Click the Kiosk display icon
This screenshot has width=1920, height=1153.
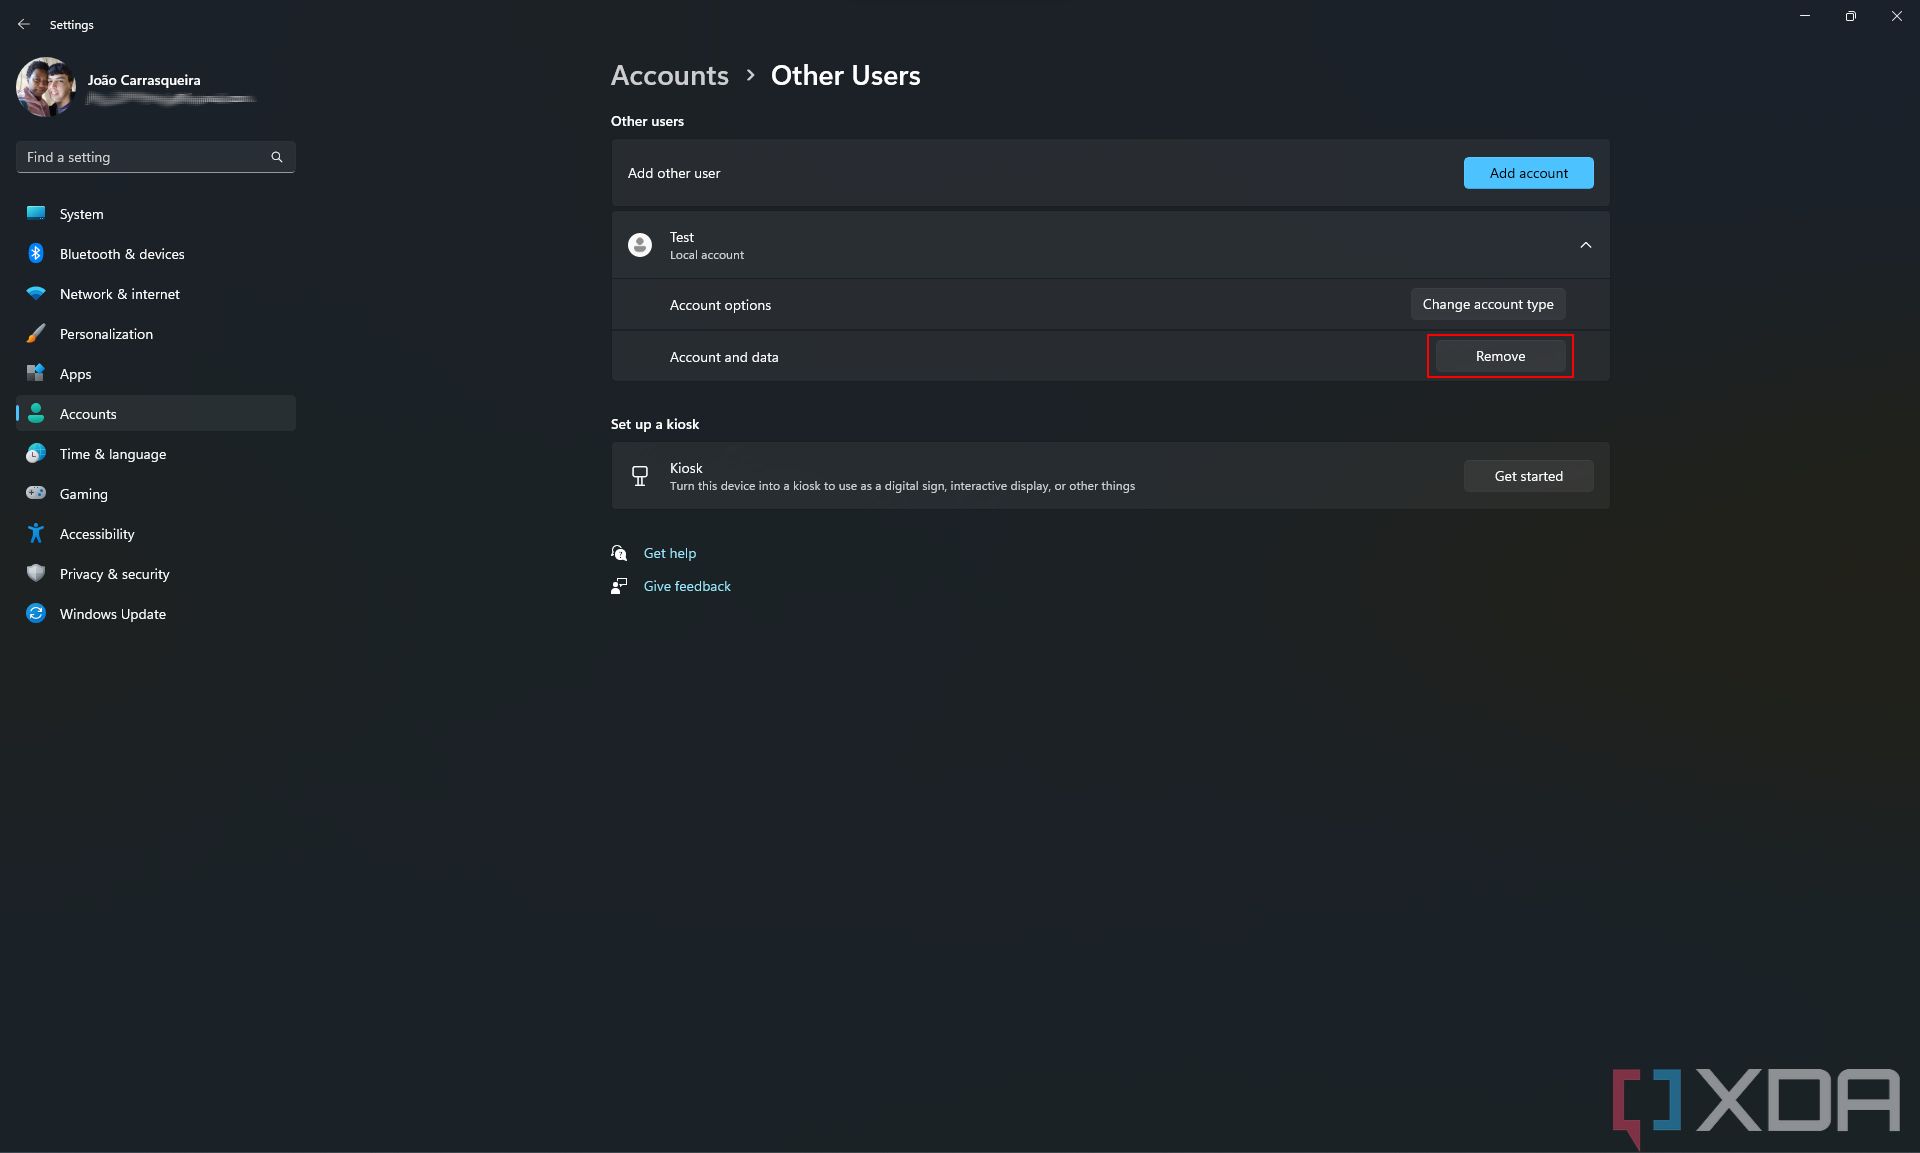639,476
